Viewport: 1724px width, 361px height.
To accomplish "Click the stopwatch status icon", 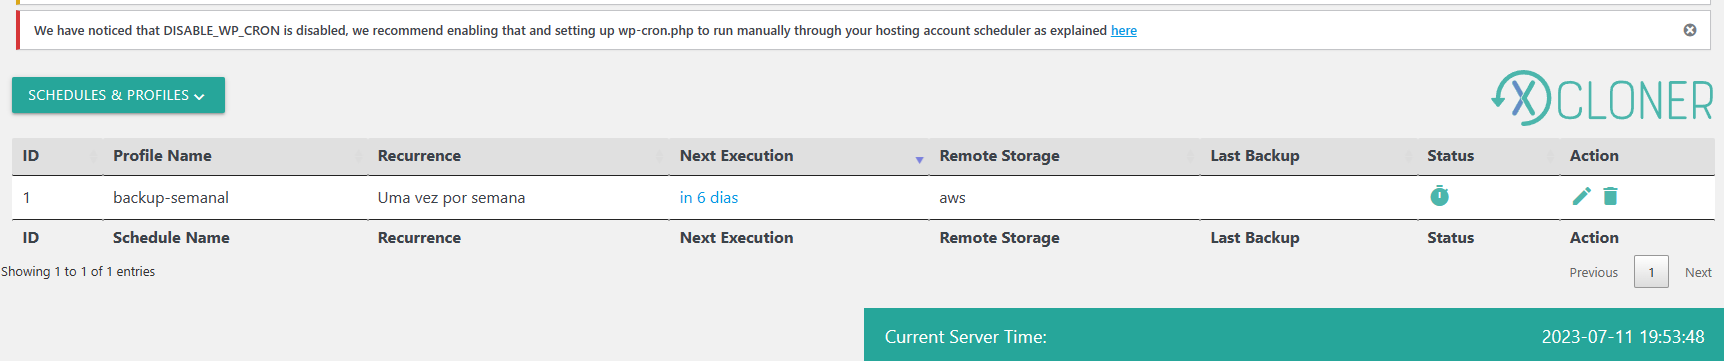I will 1439,196.
